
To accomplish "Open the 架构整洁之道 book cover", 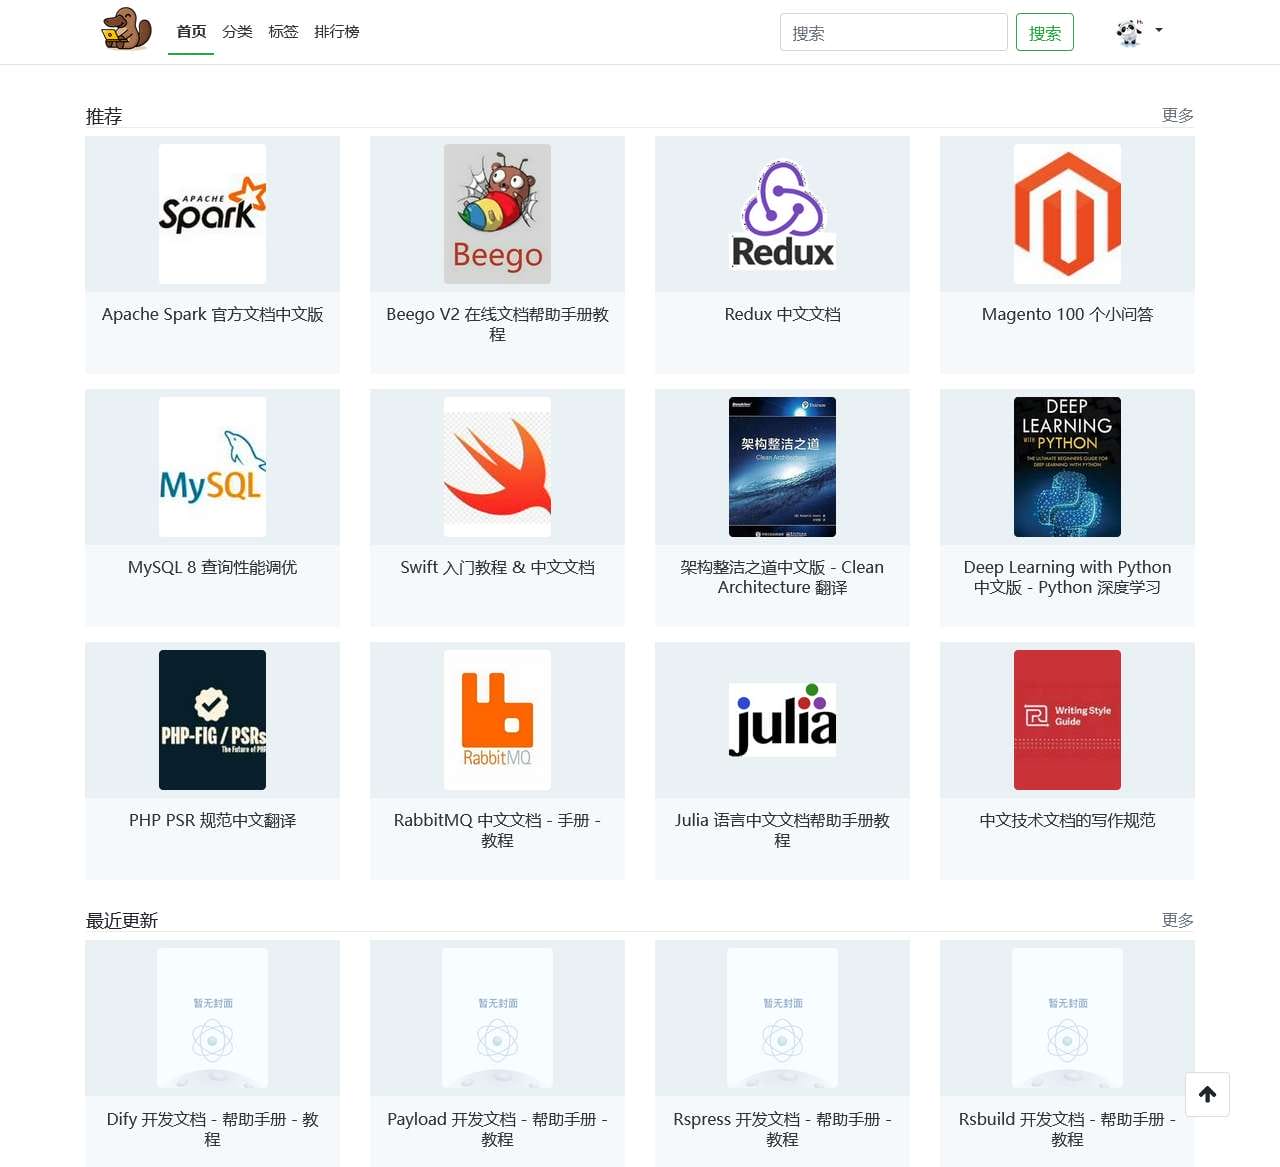I will pyautogui.click(x=782, y=467).
